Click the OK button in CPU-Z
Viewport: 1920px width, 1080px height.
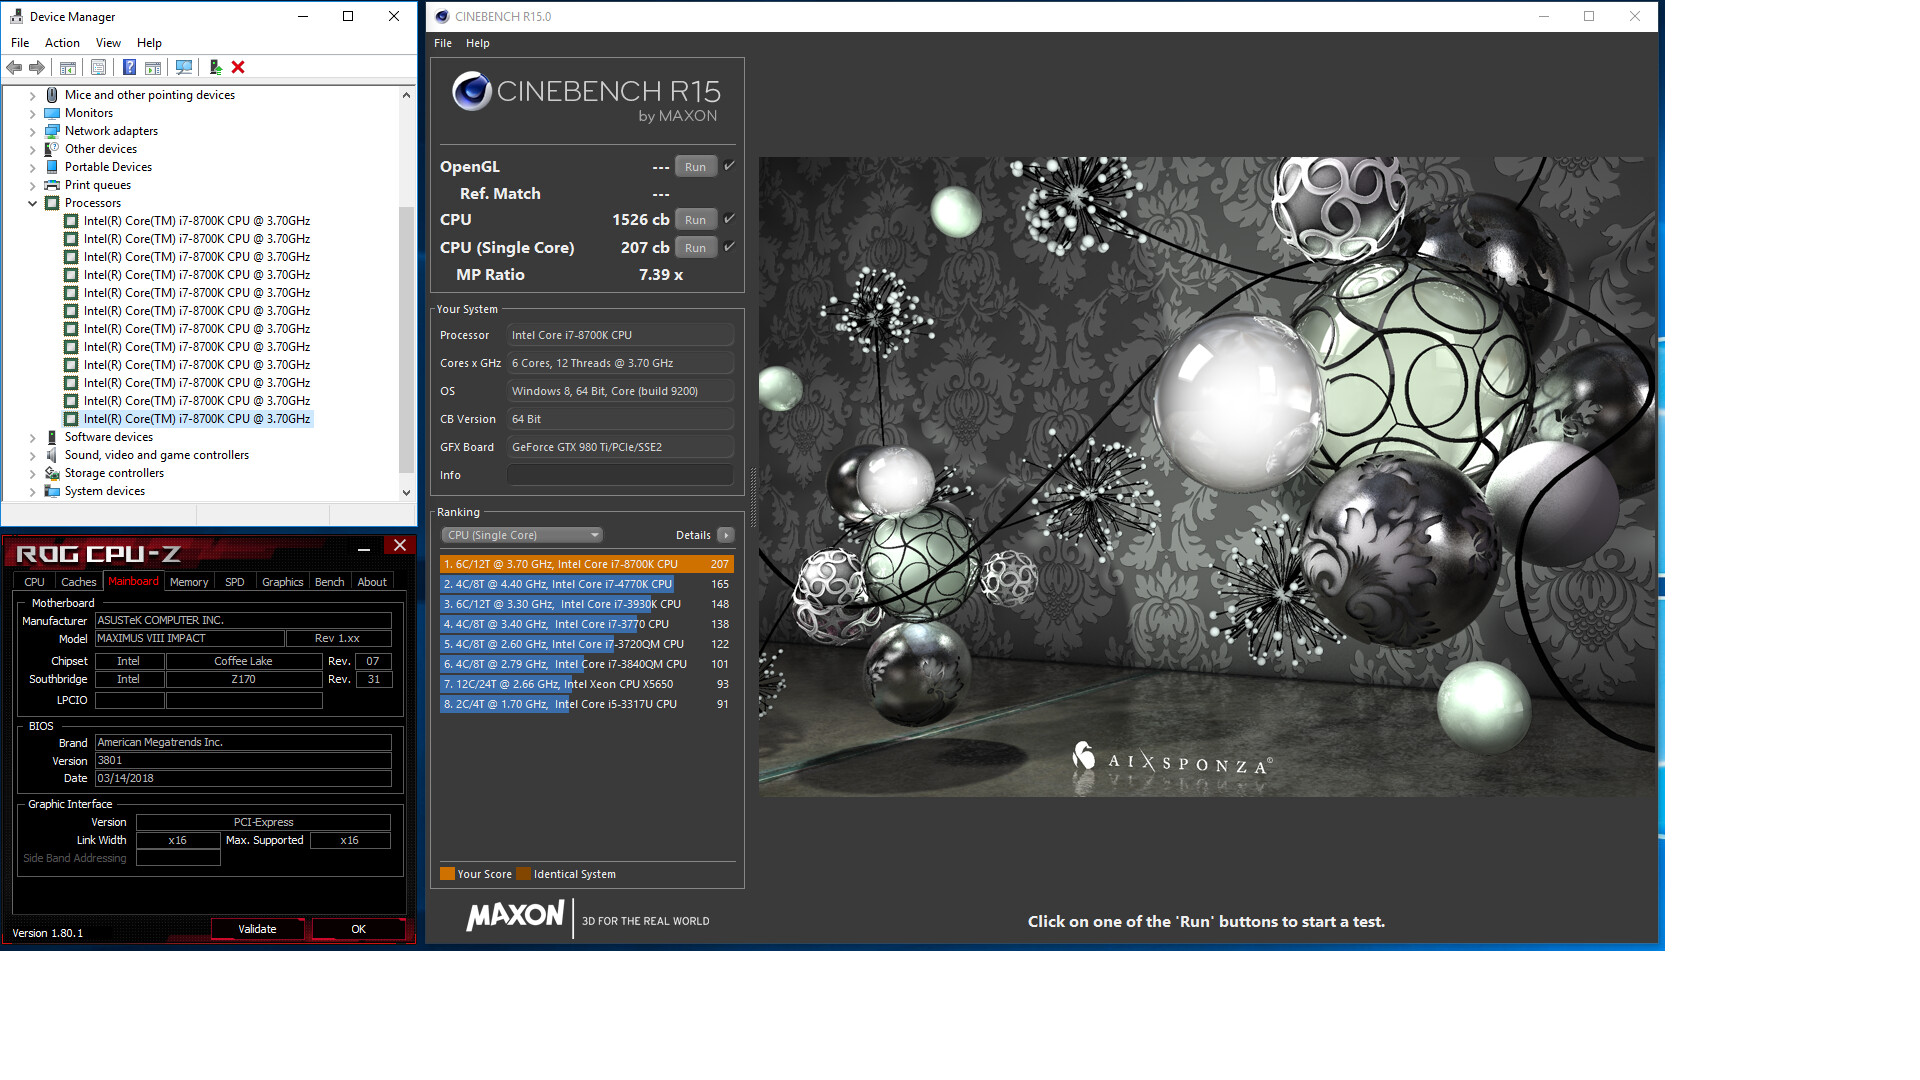358,929
